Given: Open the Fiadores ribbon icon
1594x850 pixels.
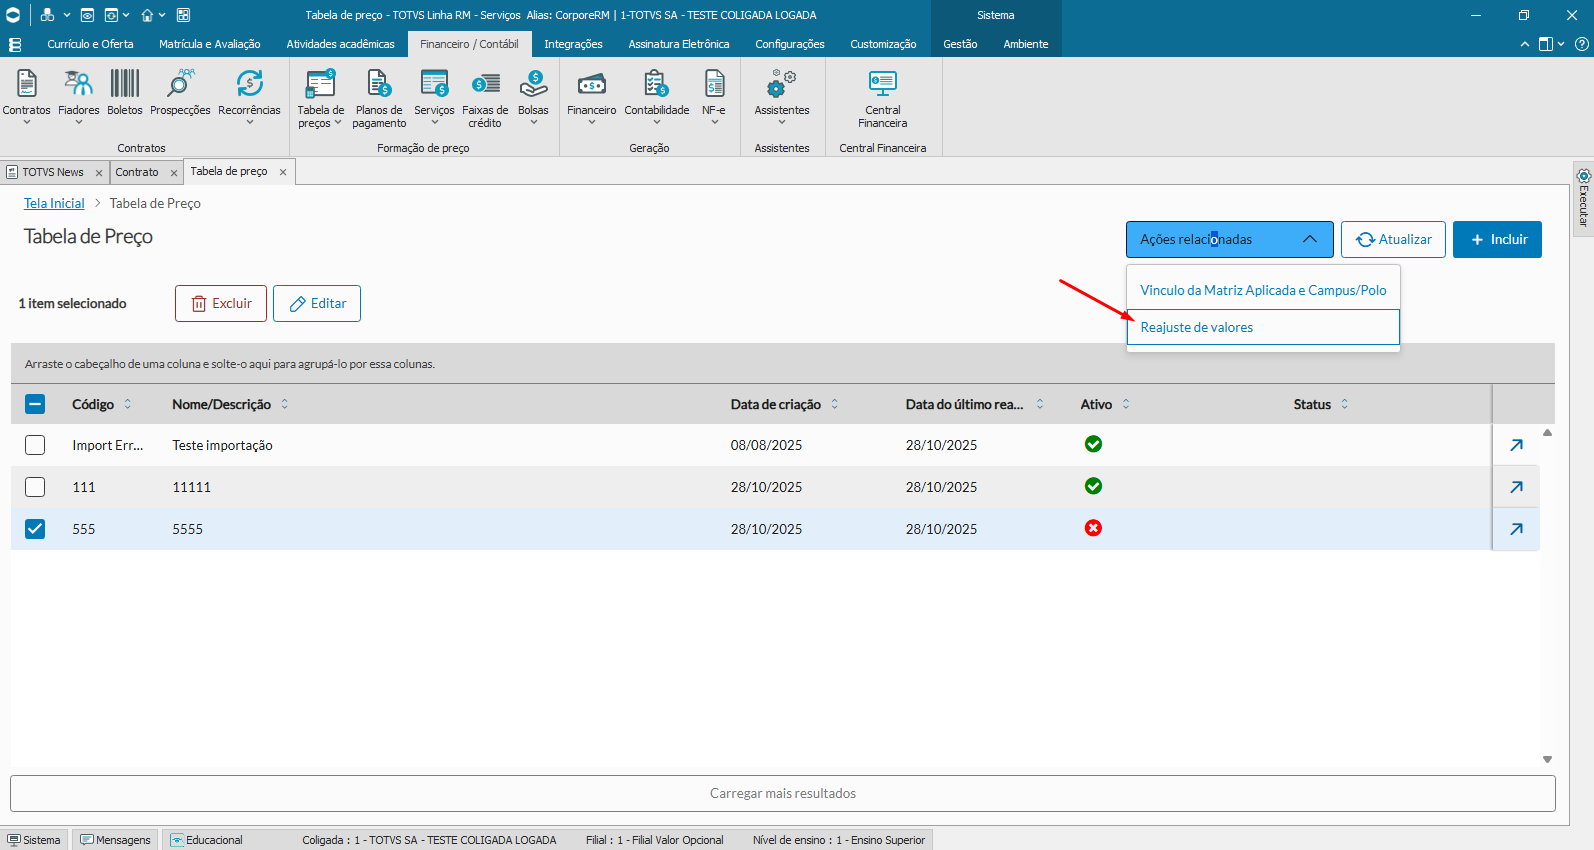Looking at the screenshot, I should [x=78, y=84].
